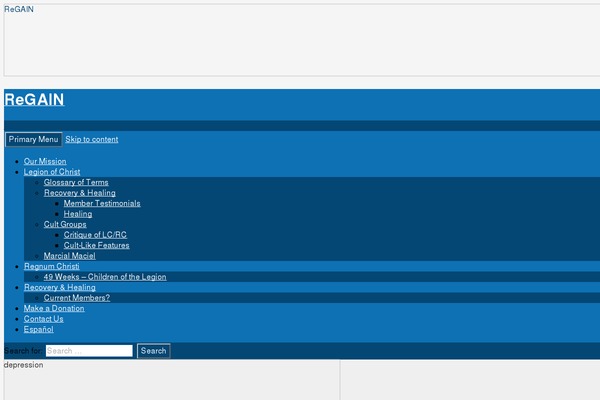This screenshot has width=600, height=400.
Task: Open the Cult Groups menu item
Action: coord(65,224)
